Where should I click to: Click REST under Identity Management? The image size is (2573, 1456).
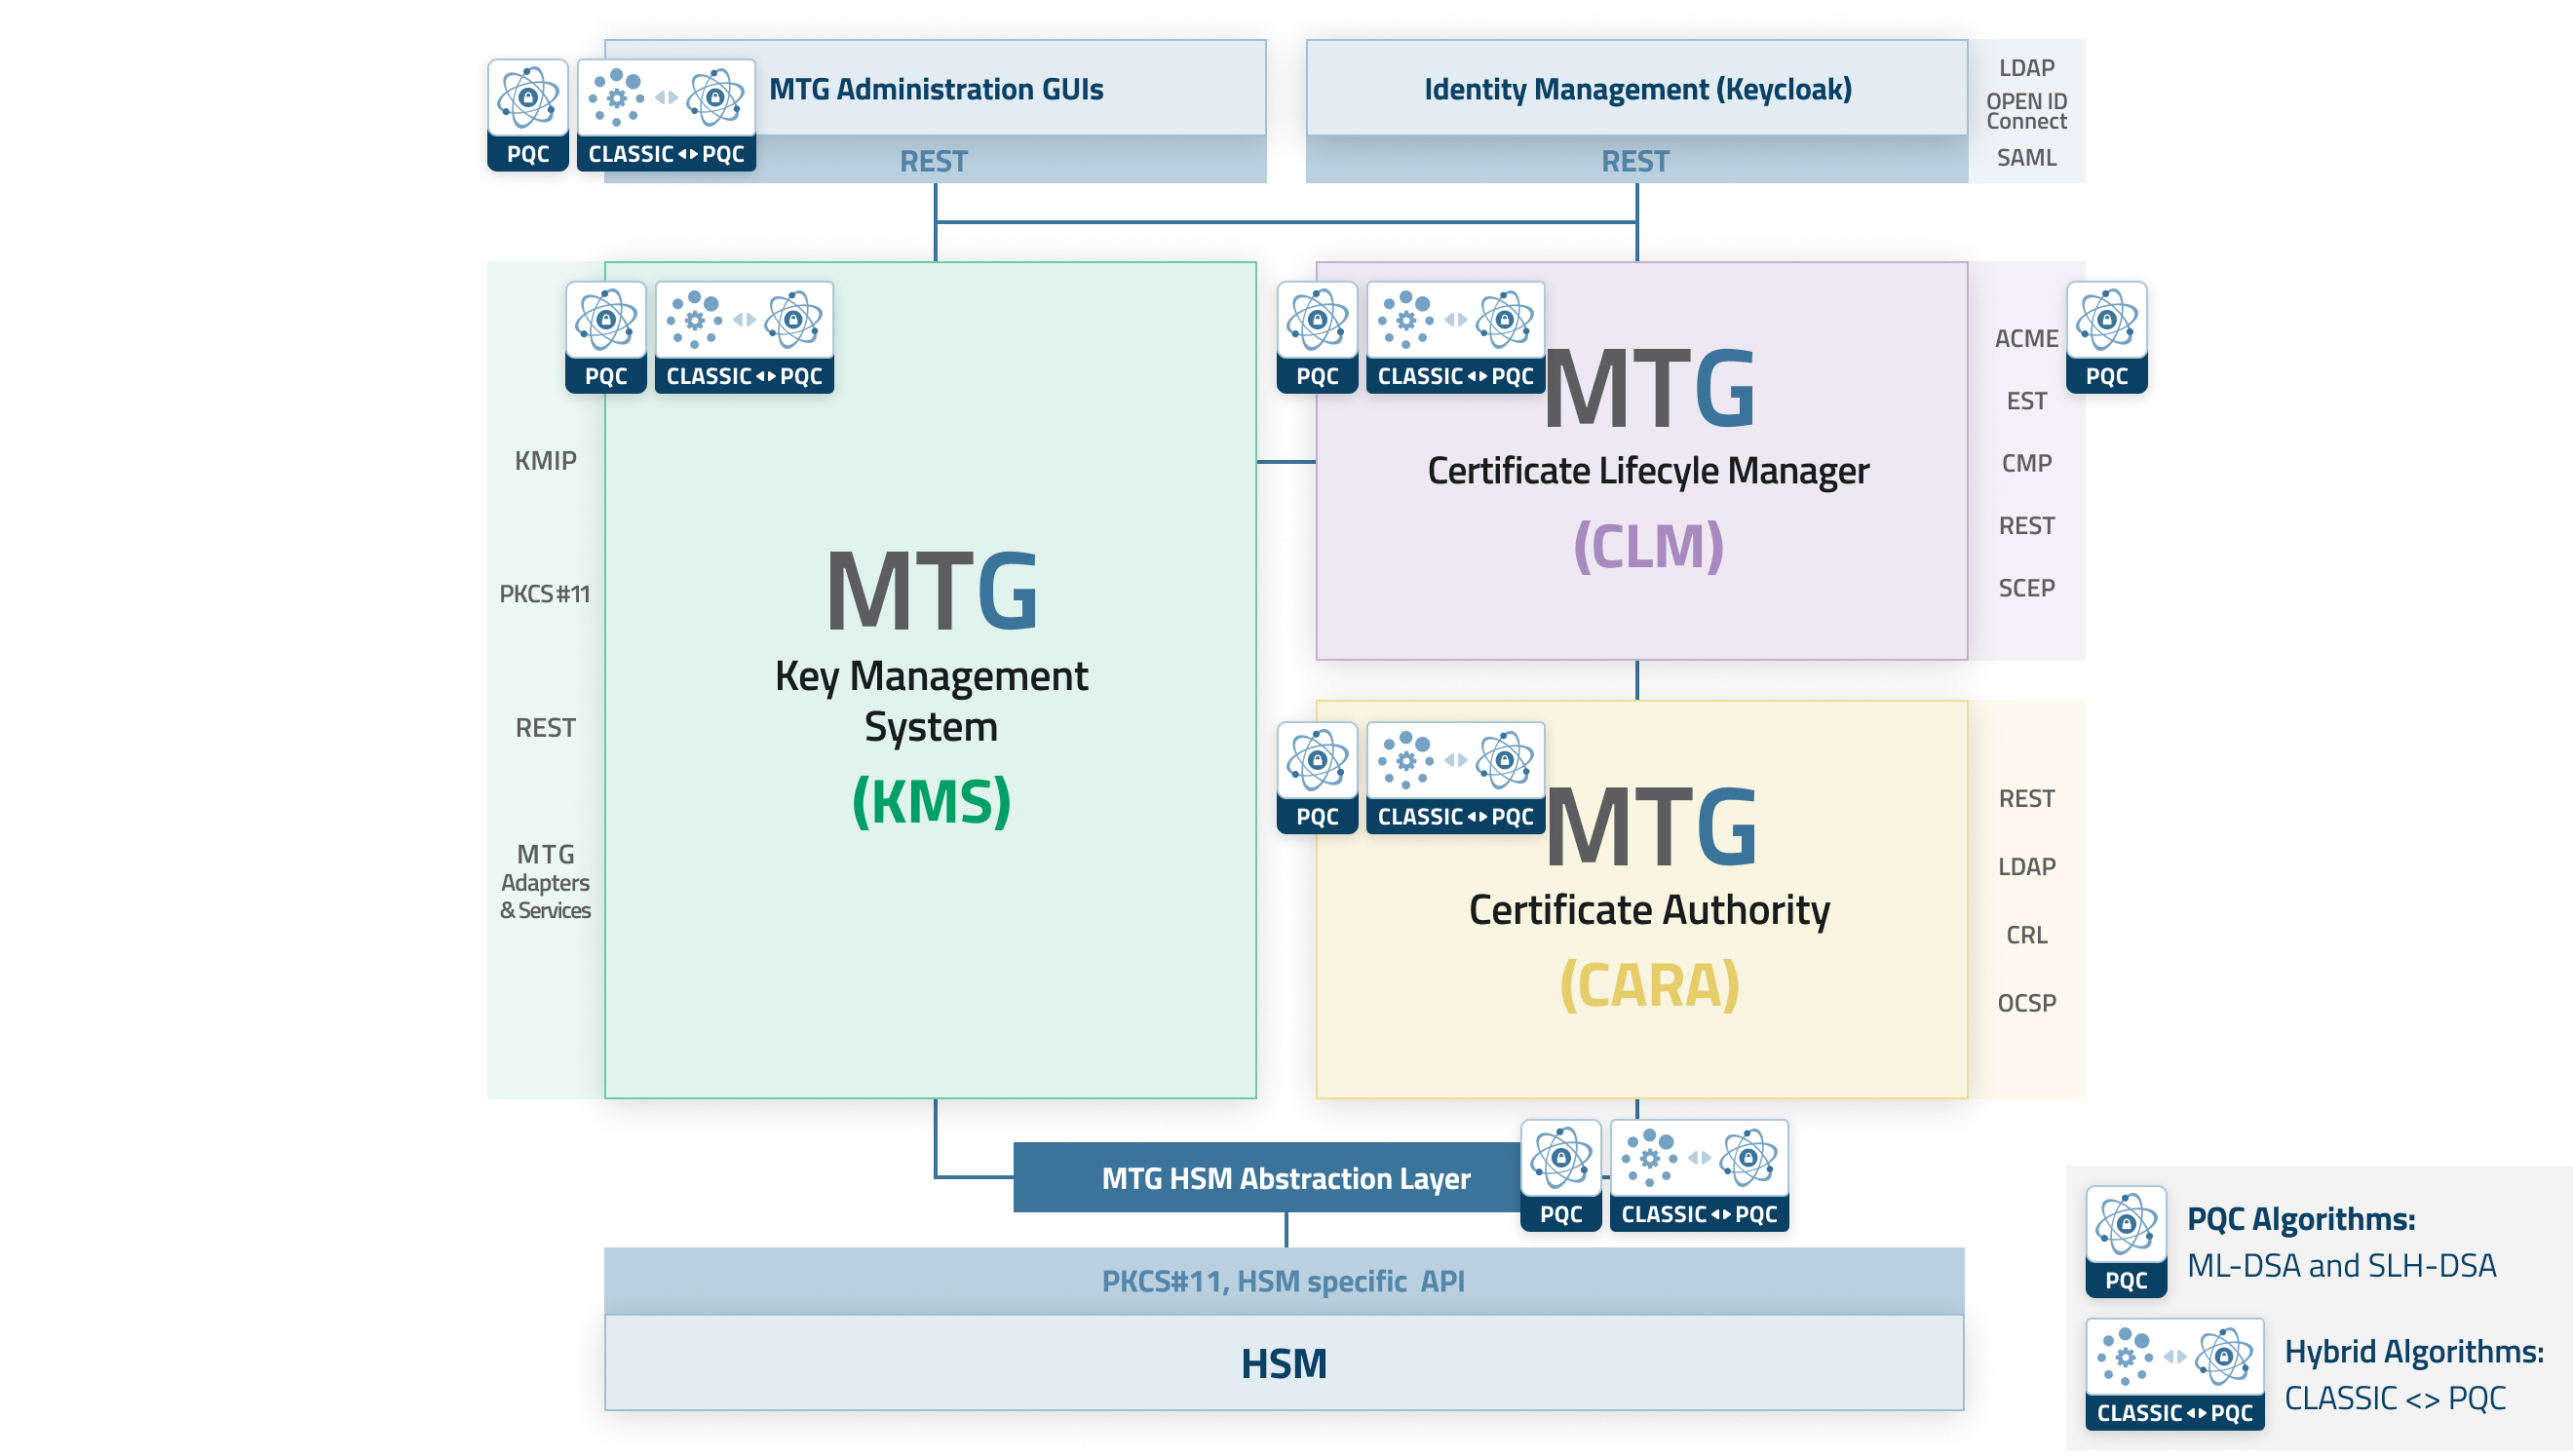click(x=1635, y=161)
